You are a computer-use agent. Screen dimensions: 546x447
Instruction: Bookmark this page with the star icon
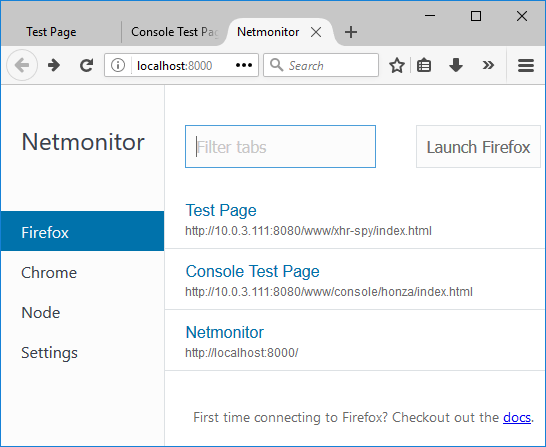397,65
